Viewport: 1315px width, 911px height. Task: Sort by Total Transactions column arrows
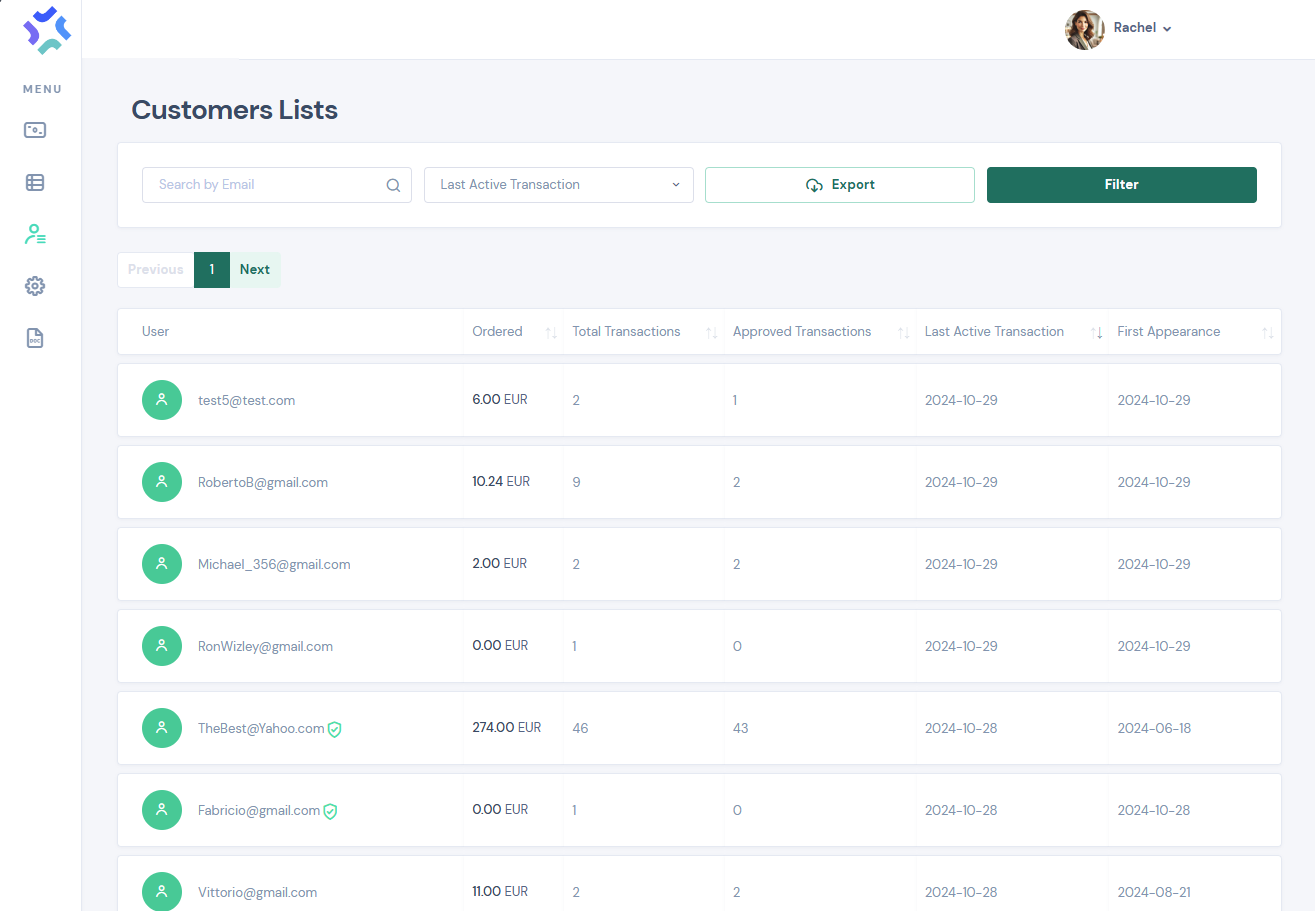(712, 332)
